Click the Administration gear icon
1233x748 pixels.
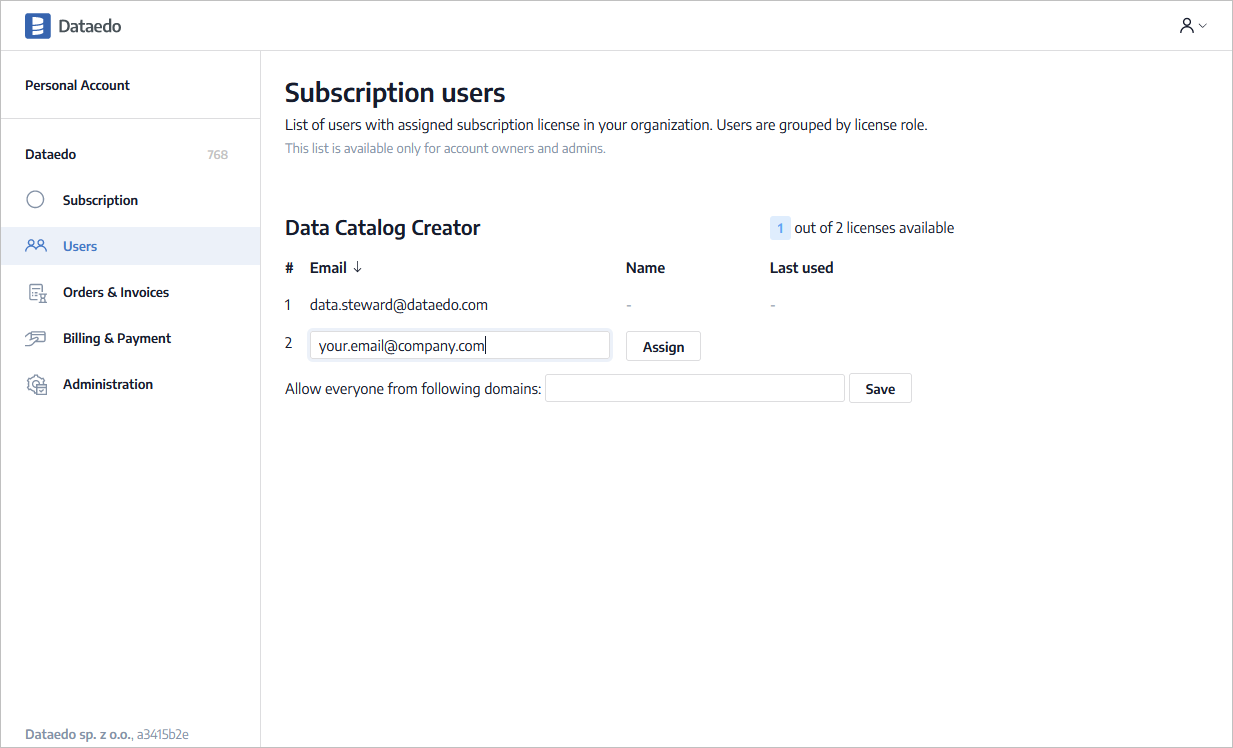(x=36, y=384)
